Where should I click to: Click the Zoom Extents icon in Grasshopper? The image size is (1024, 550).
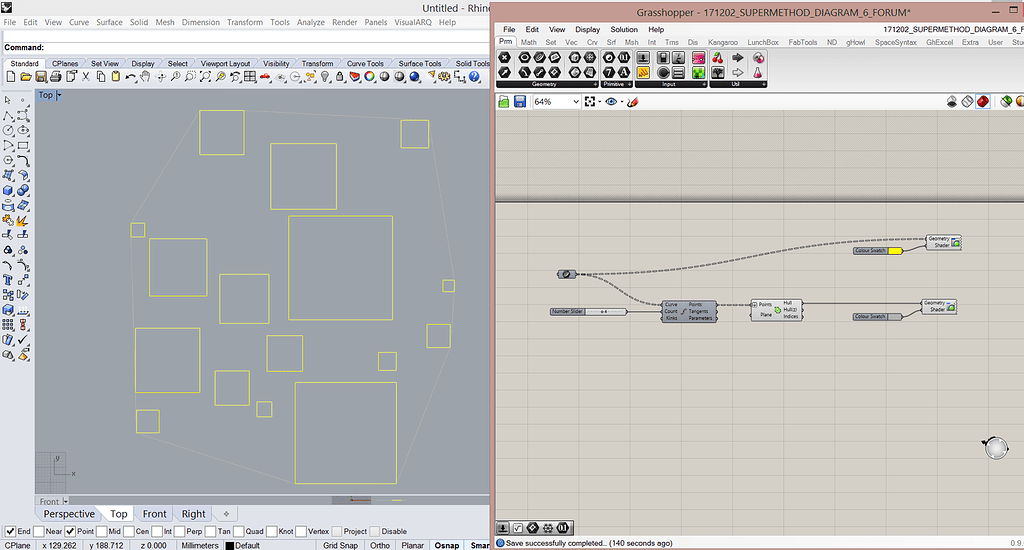590,102
